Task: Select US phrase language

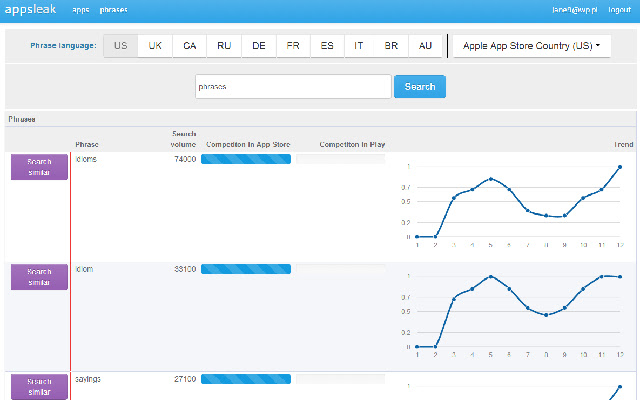Action: pos(120,46)
